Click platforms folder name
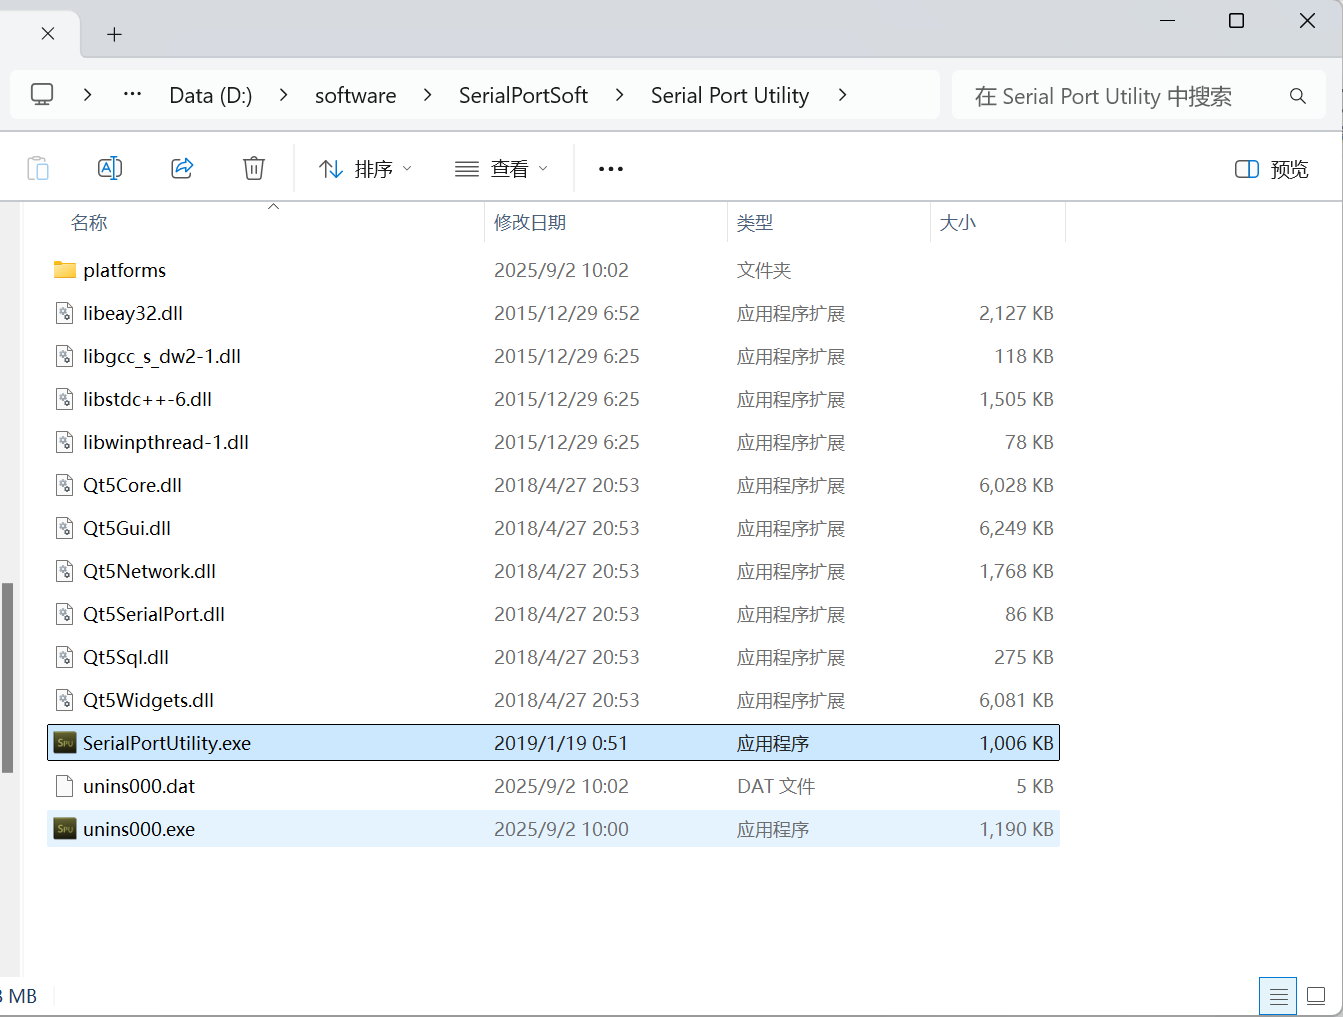1343x1017 pixels. pyautogui.click(x=125, y=270)
